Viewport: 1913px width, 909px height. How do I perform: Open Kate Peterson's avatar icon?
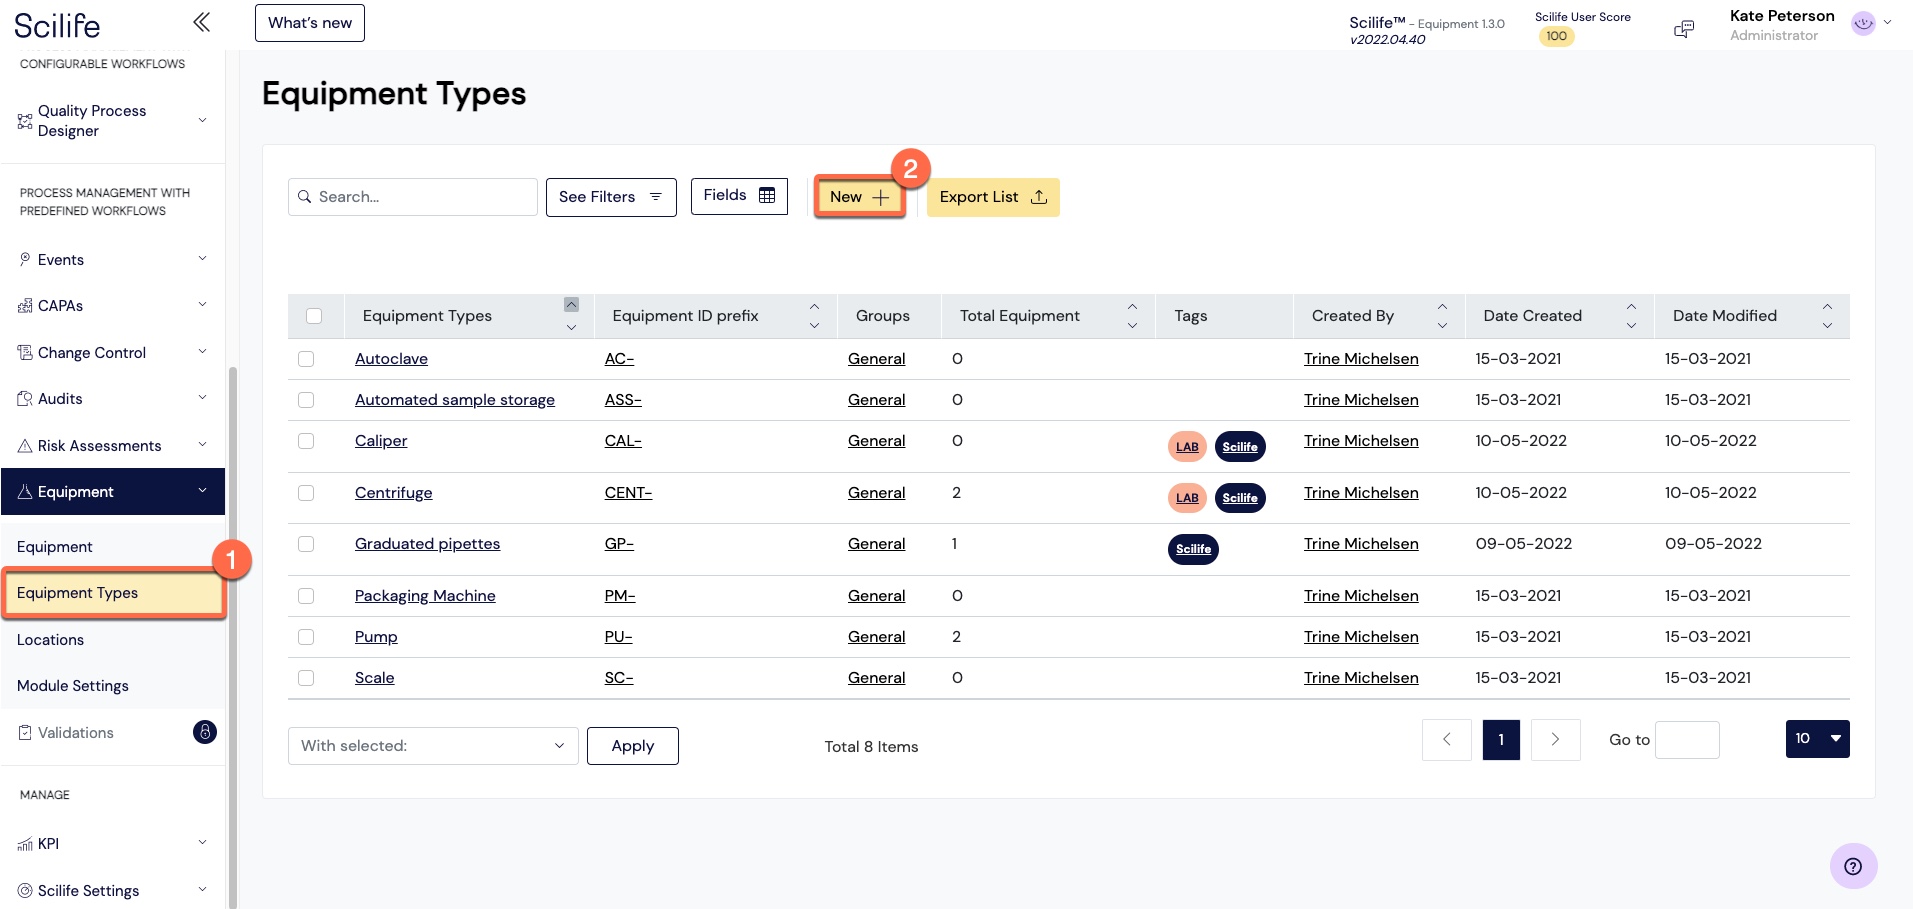click(x=1863, y=23)
